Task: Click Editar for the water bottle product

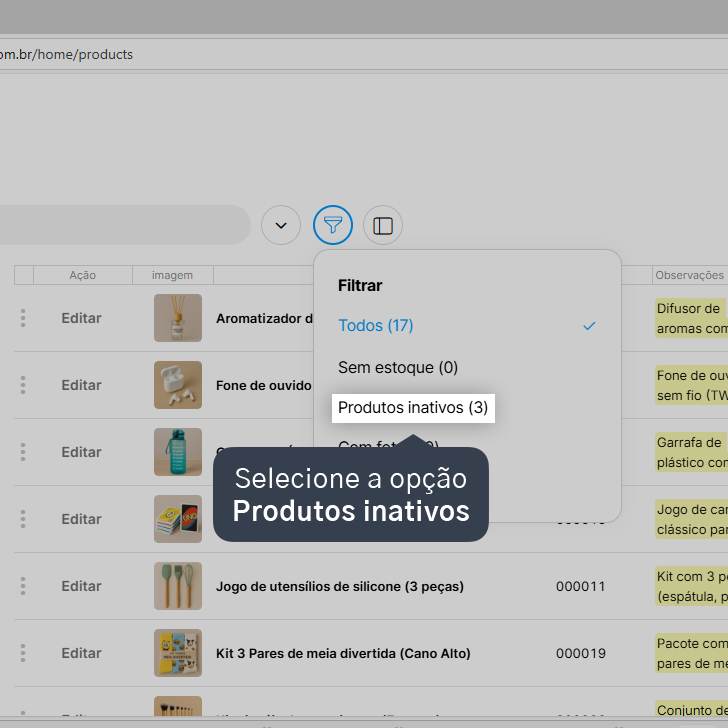Action: coord(82,452)
